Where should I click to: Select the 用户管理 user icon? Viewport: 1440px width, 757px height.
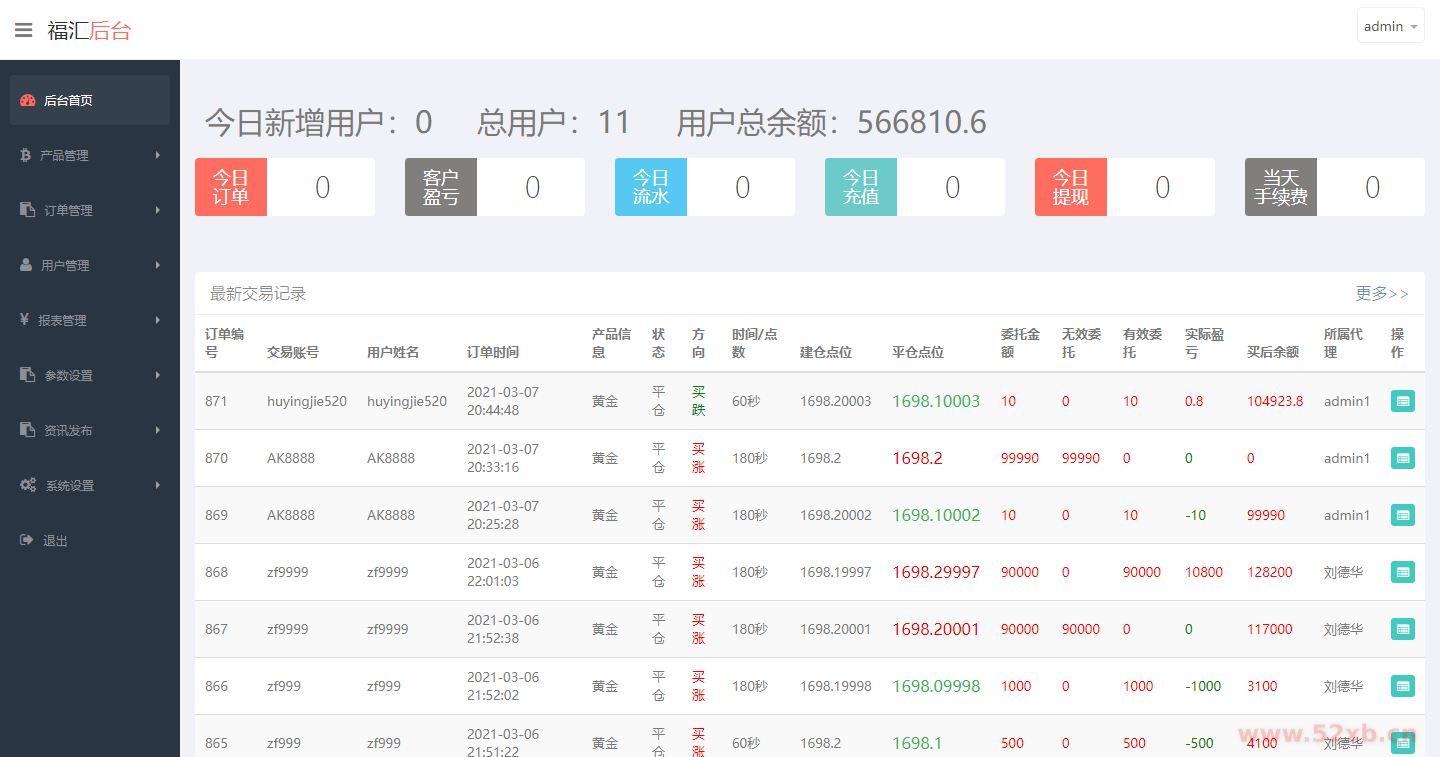tap(27, 265)
